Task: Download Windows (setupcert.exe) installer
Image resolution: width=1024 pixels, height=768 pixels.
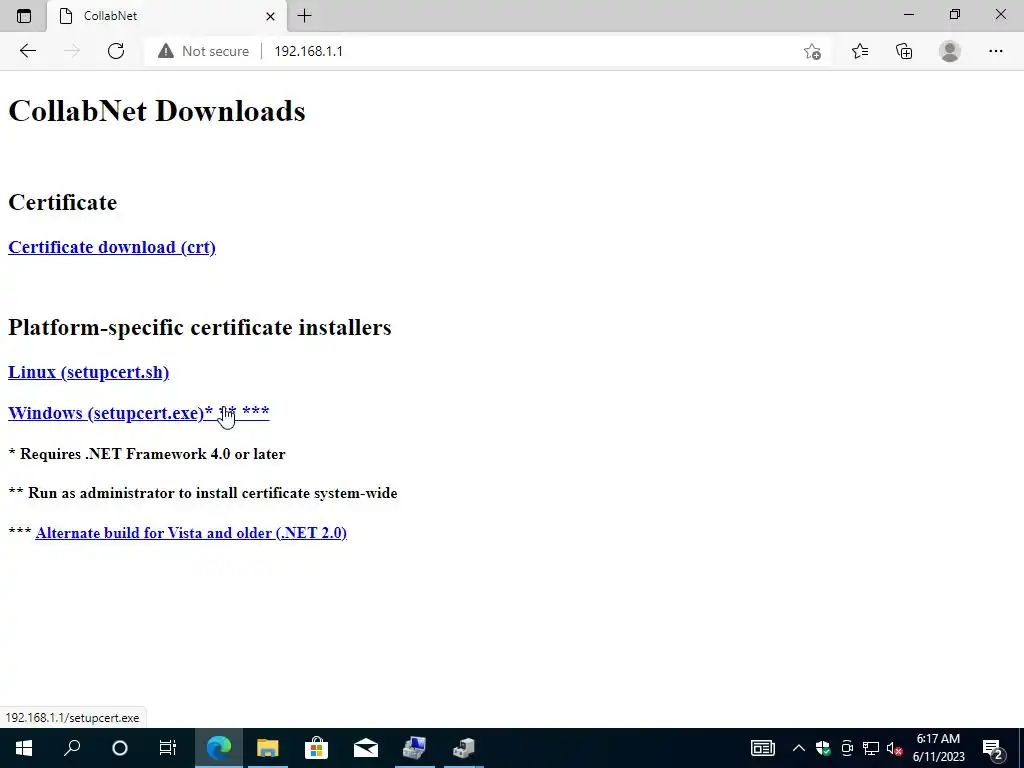Action: (138, 413)
